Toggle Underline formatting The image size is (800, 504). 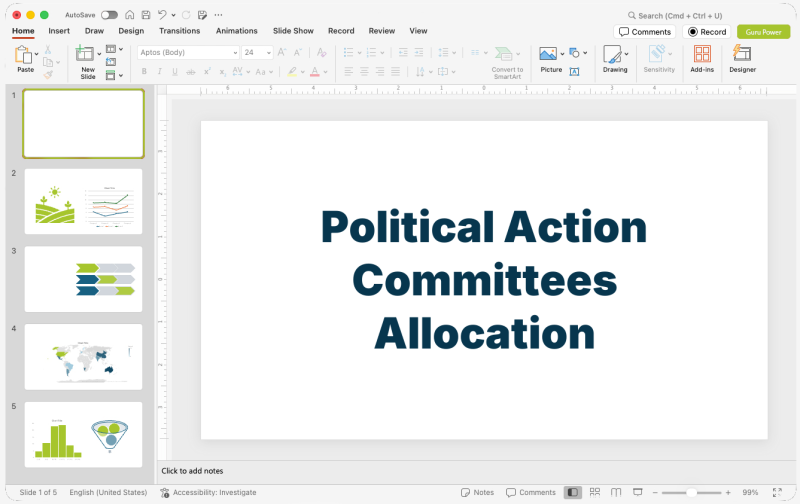[x=175, y=72]
